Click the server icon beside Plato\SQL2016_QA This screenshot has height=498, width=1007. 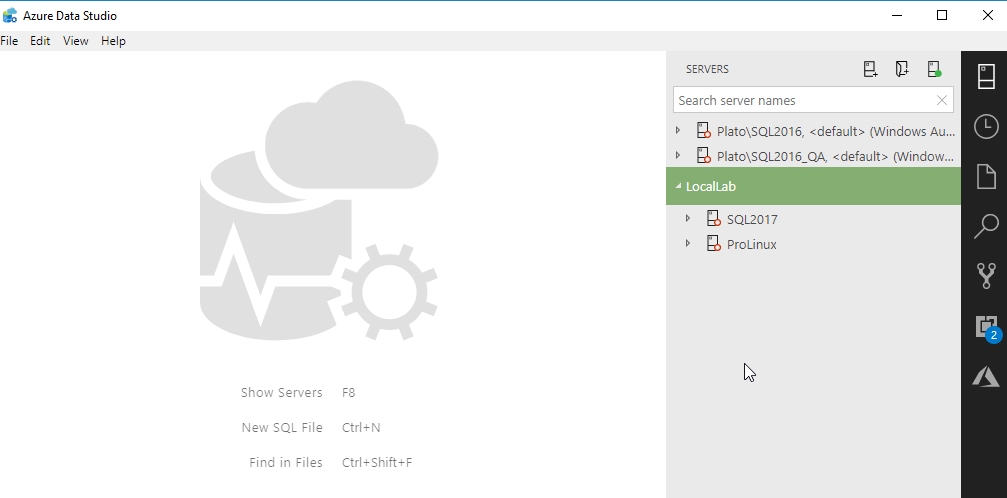[704, 156]
